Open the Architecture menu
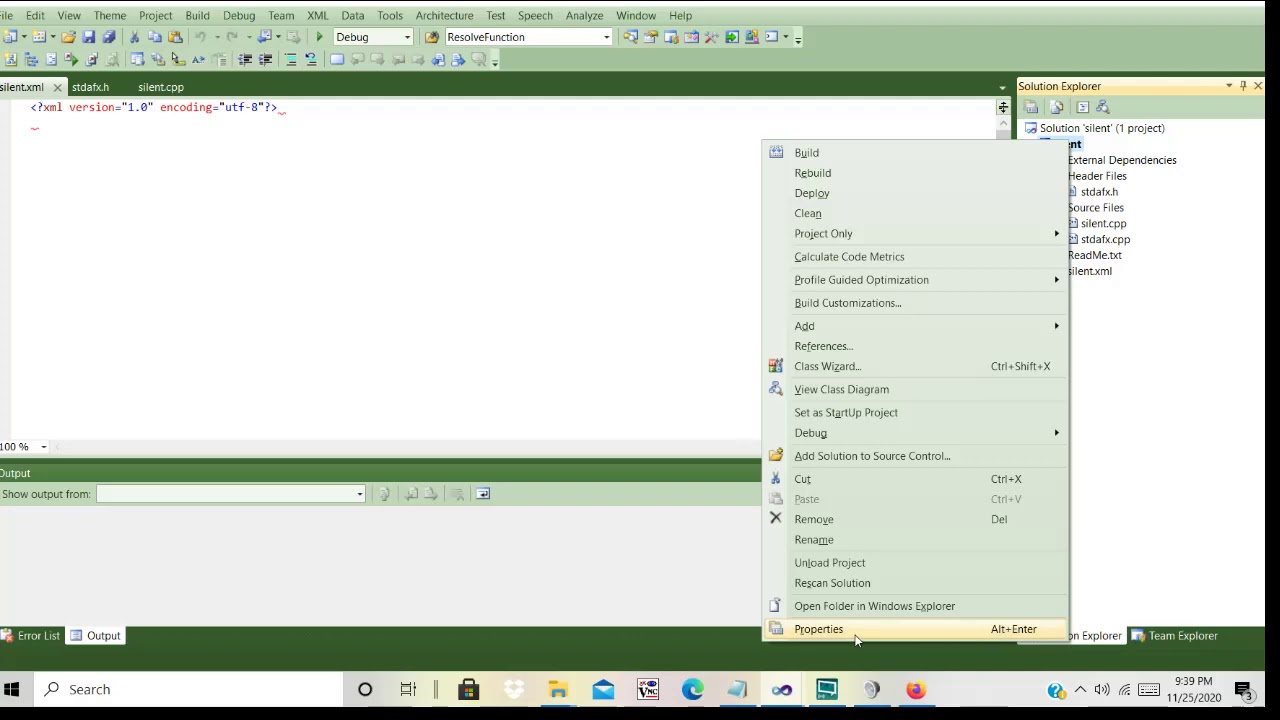 click(444, 15)
